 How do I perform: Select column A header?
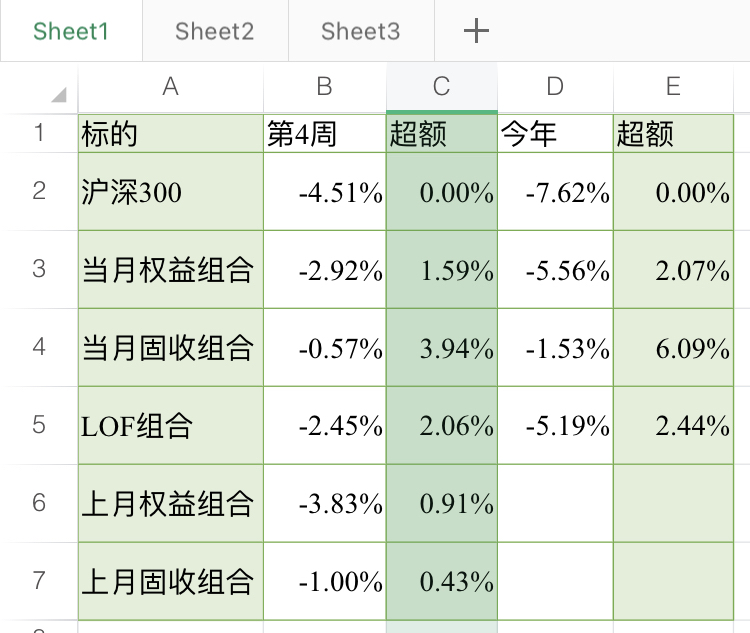pyautogui.click(x=170, y=87)
